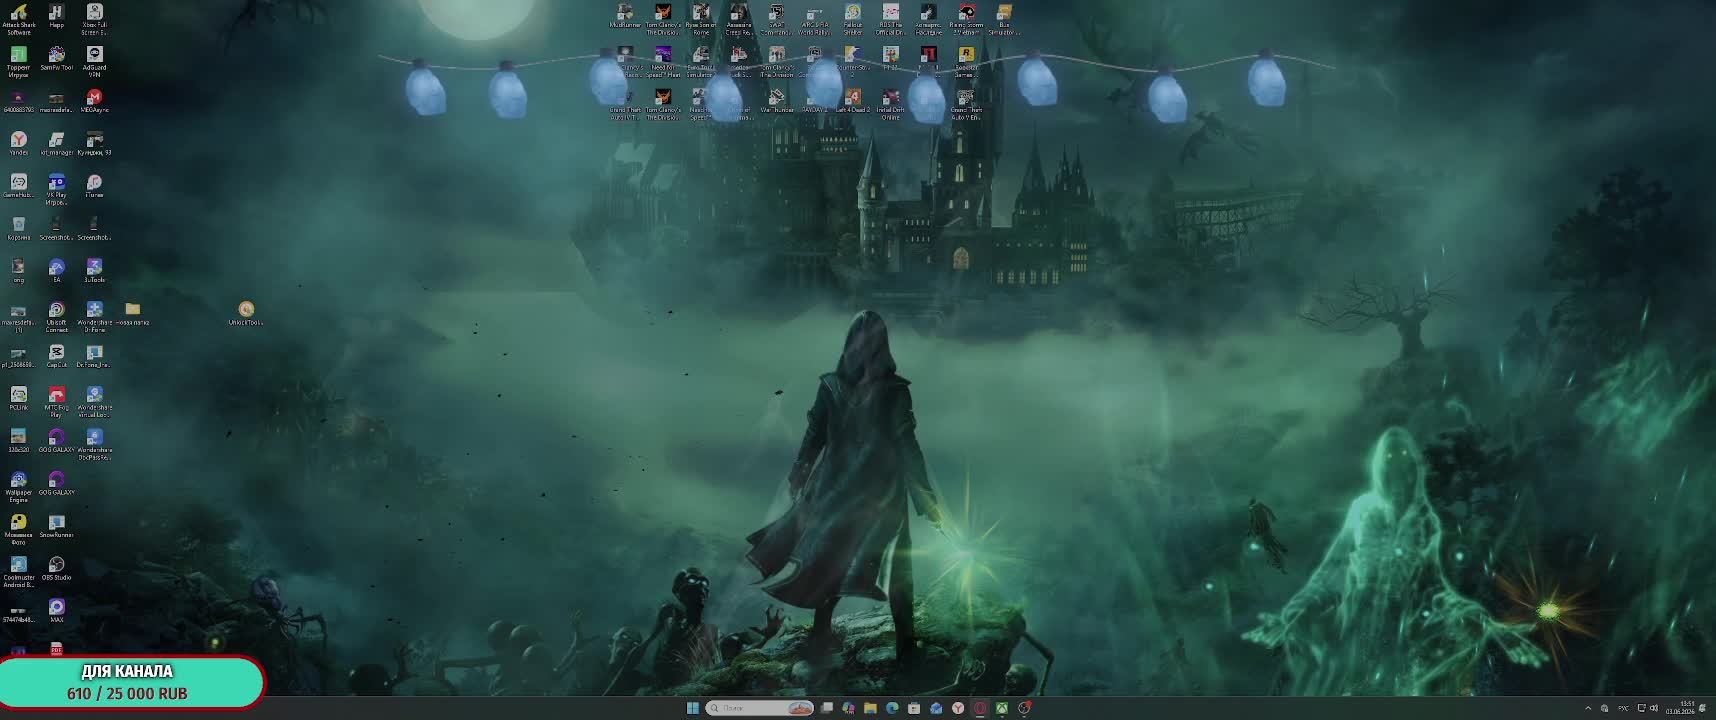Open the Xbox Full Screen shortcut
Viewport: 1716px width, 720px height.
pyautogui.click(x=94, y=19)
